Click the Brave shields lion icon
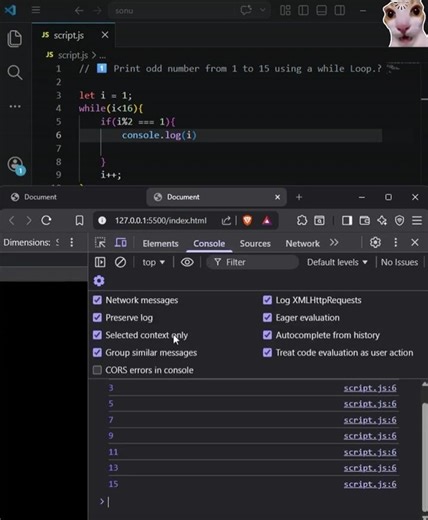 pyautogui.click(x=247, y=220)
